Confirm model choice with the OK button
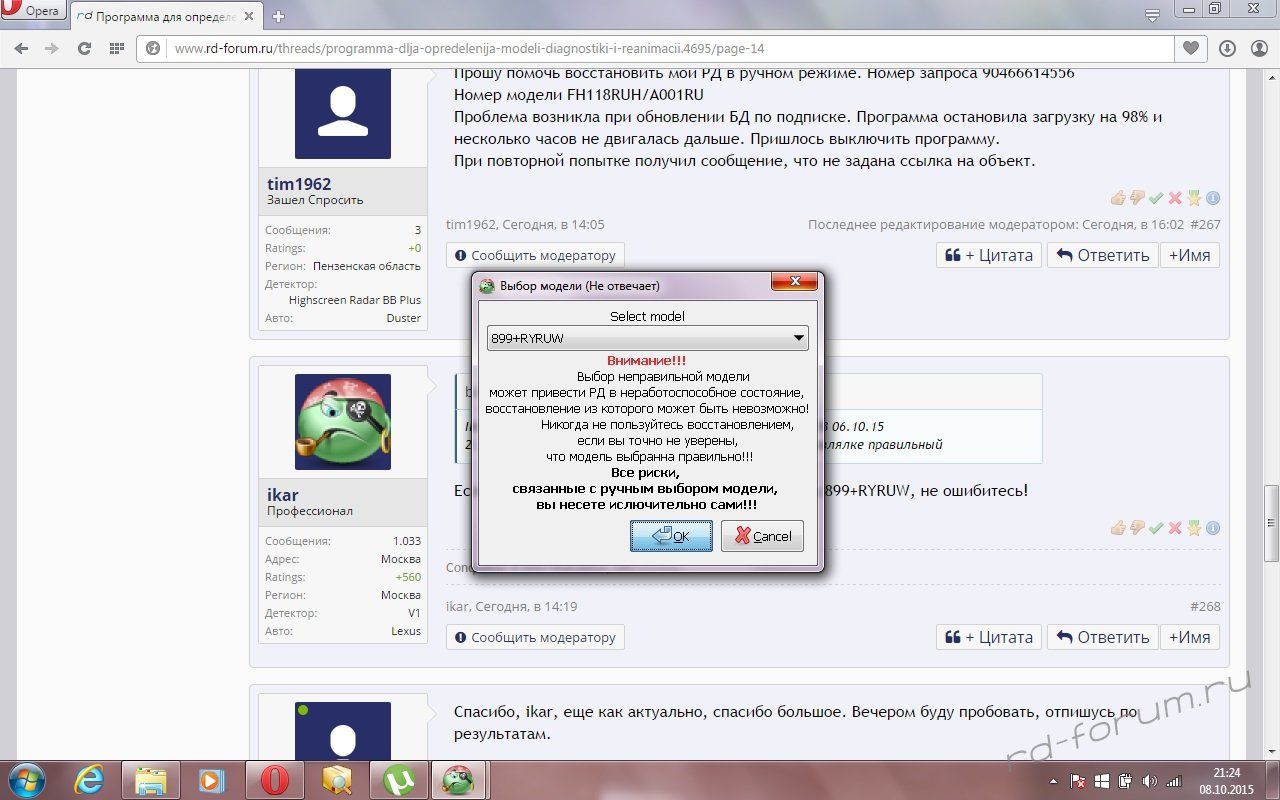The height and width of the screenshot is (800, 1280). (671, 536)
